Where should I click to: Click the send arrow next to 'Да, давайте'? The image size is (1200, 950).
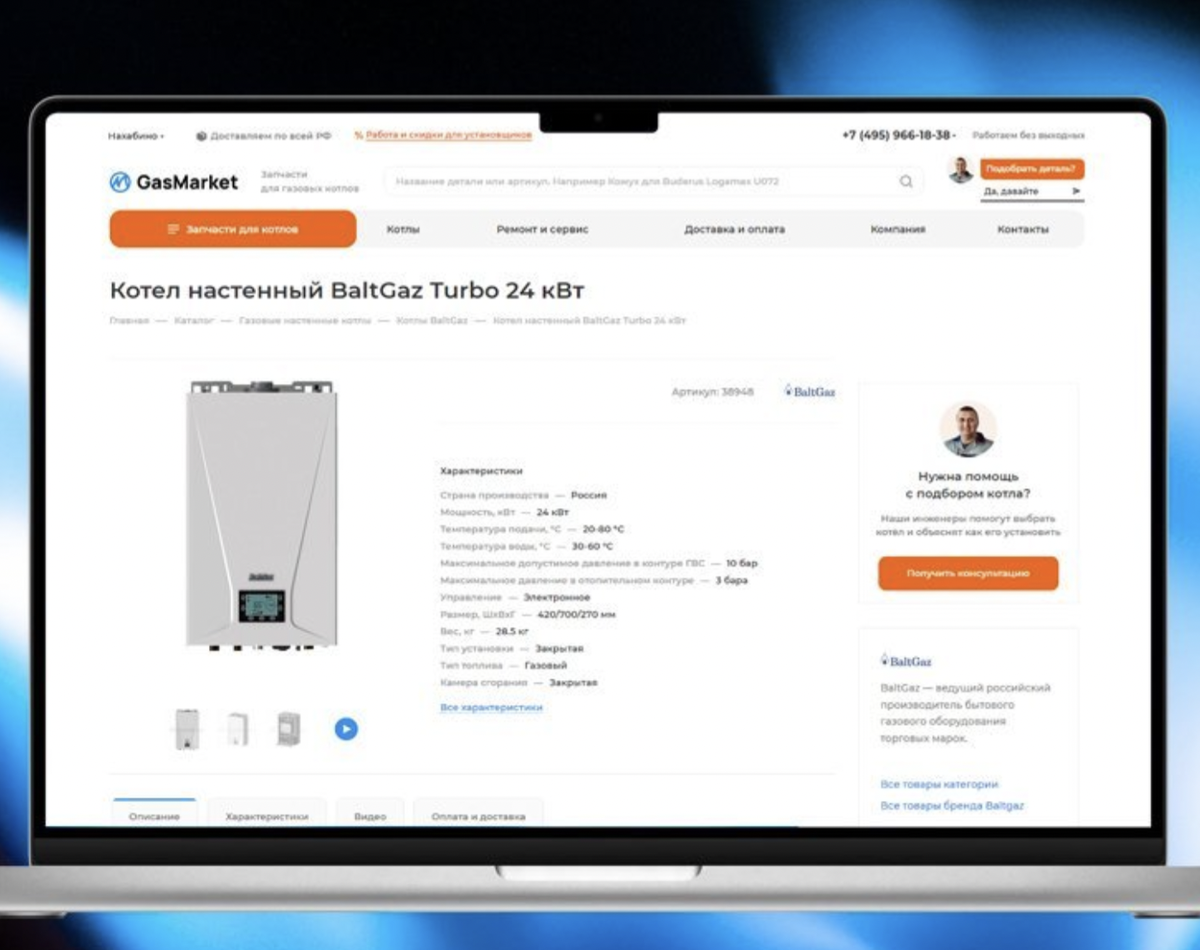1076,191
